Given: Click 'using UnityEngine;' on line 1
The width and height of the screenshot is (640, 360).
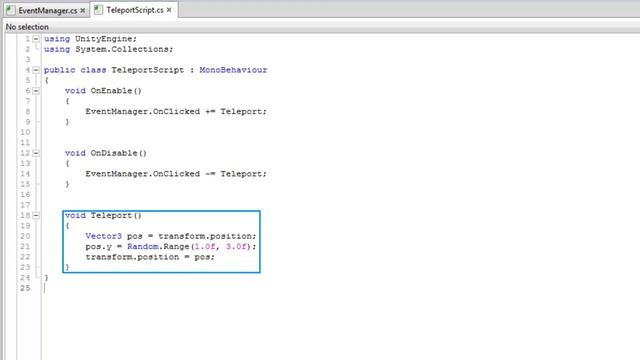Looking at the screenshot, I should (90, 39).
